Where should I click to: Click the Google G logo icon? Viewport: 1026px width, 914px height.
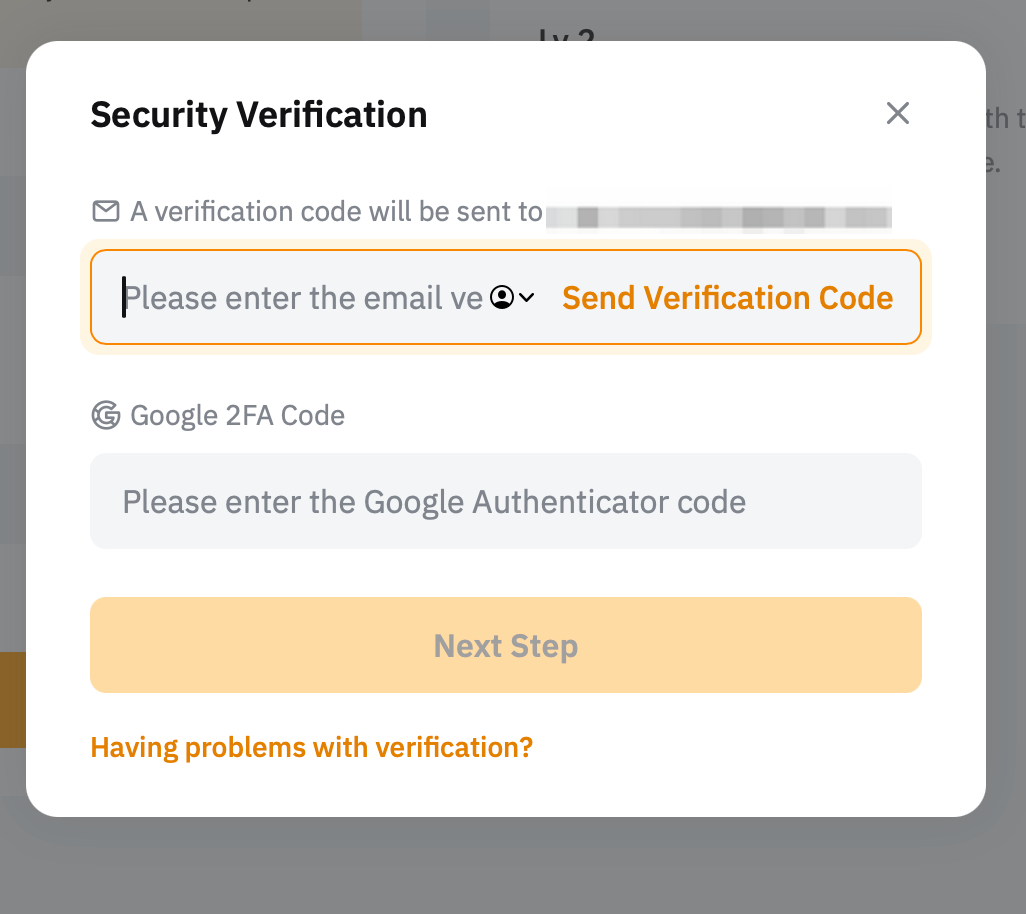pos(105,415)
